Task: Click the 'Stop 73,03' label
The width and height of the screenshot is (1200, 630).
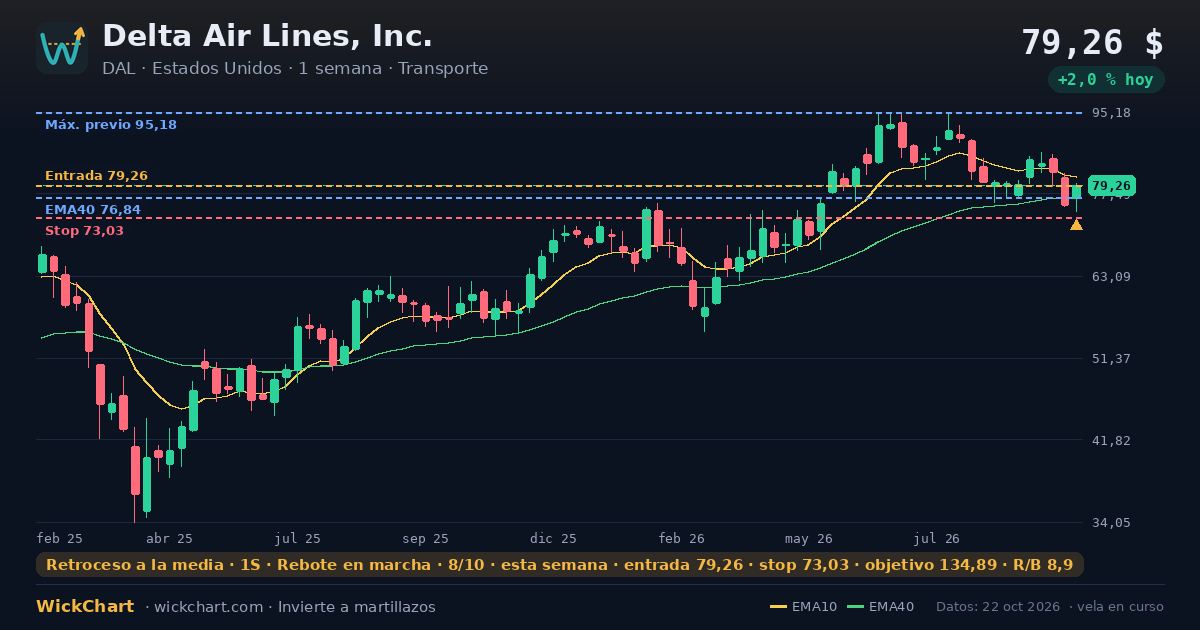Action: pyautogui.click(x=84, y=231)
